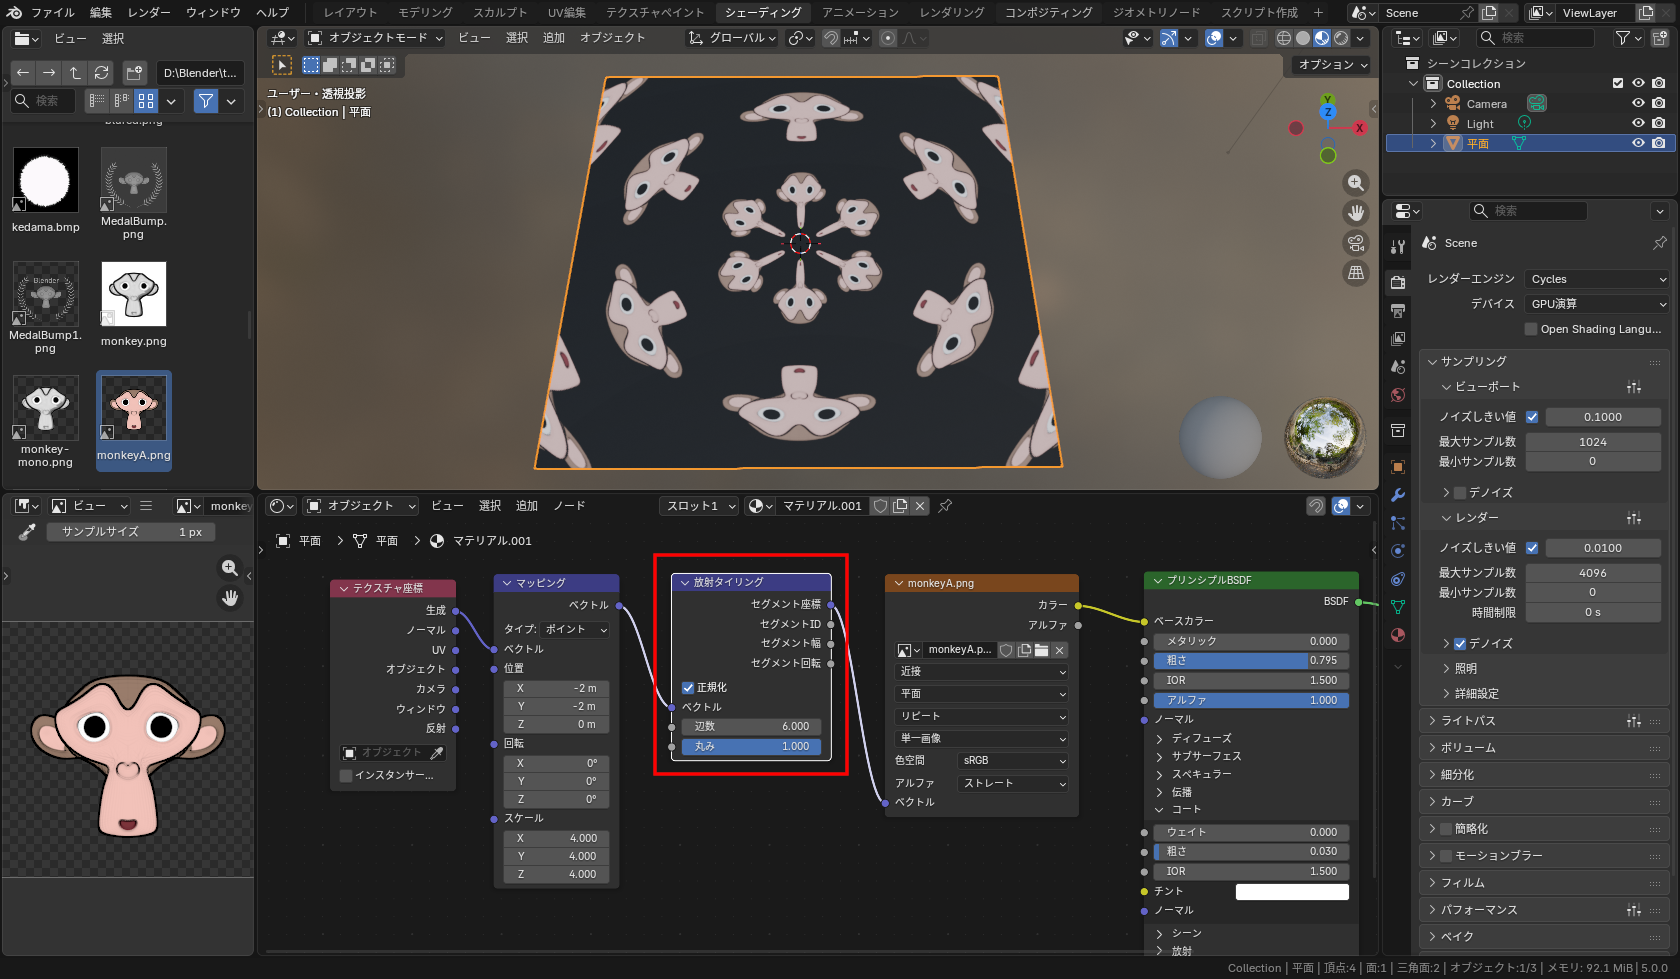Refresh the file browser list

(x=101, y=73)
